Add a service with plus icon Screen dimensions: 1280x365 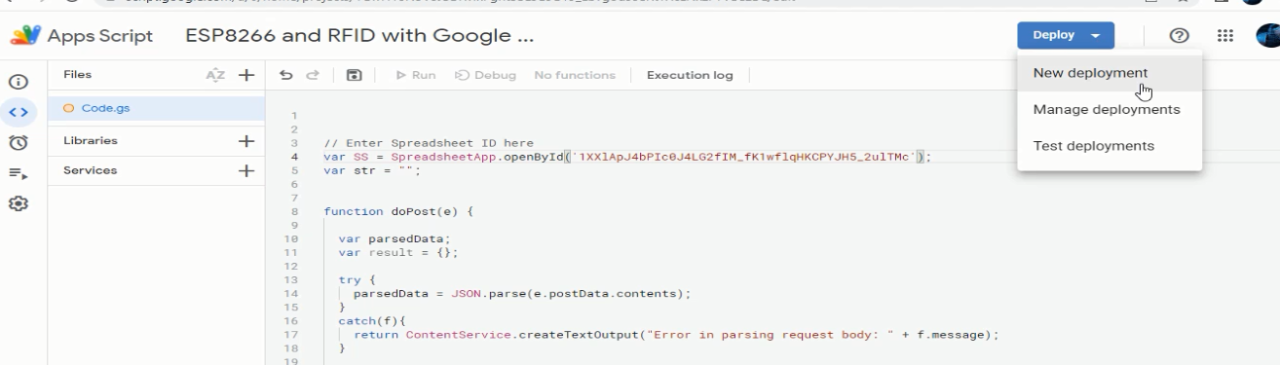pyautogui.click(x=246, y=171)
